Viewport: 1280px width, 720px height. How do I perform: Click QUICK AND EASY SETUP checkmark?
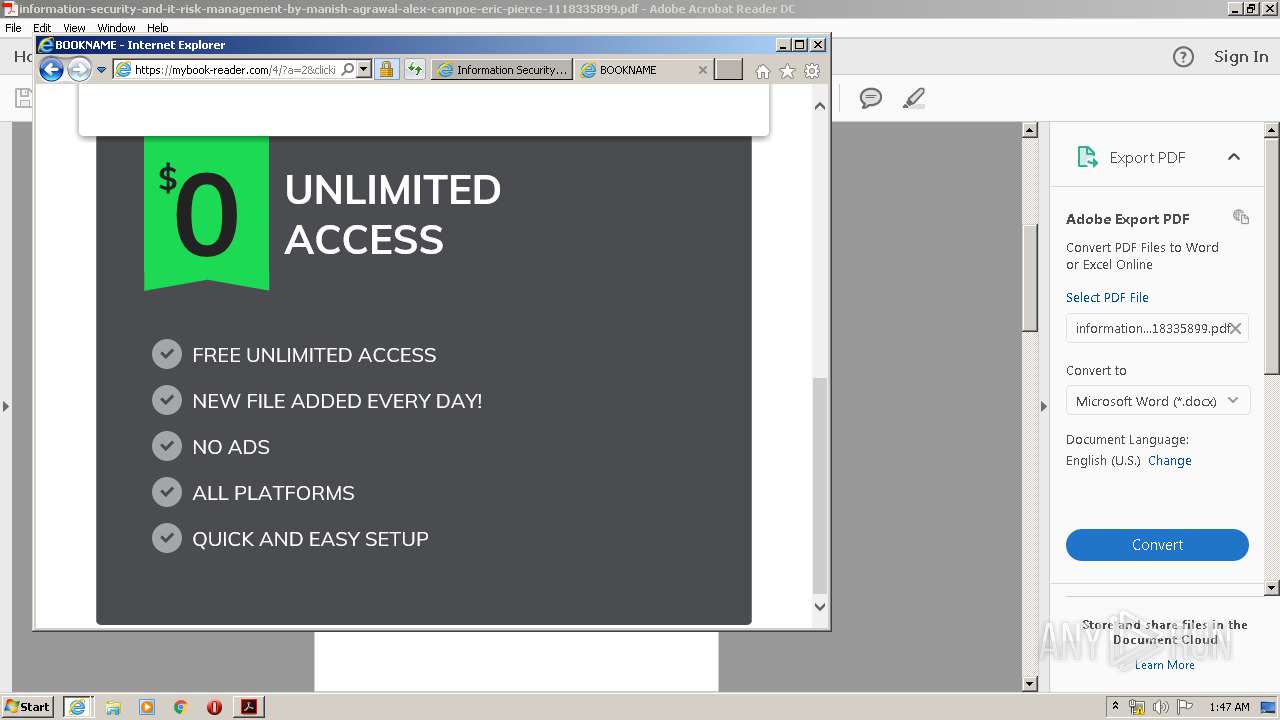(x=166, y=538)
